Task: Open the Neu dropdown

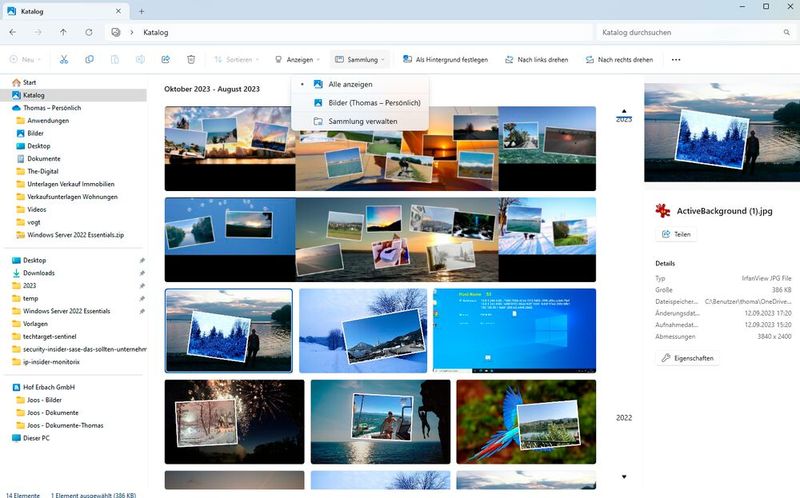Action: click(25, 60)
